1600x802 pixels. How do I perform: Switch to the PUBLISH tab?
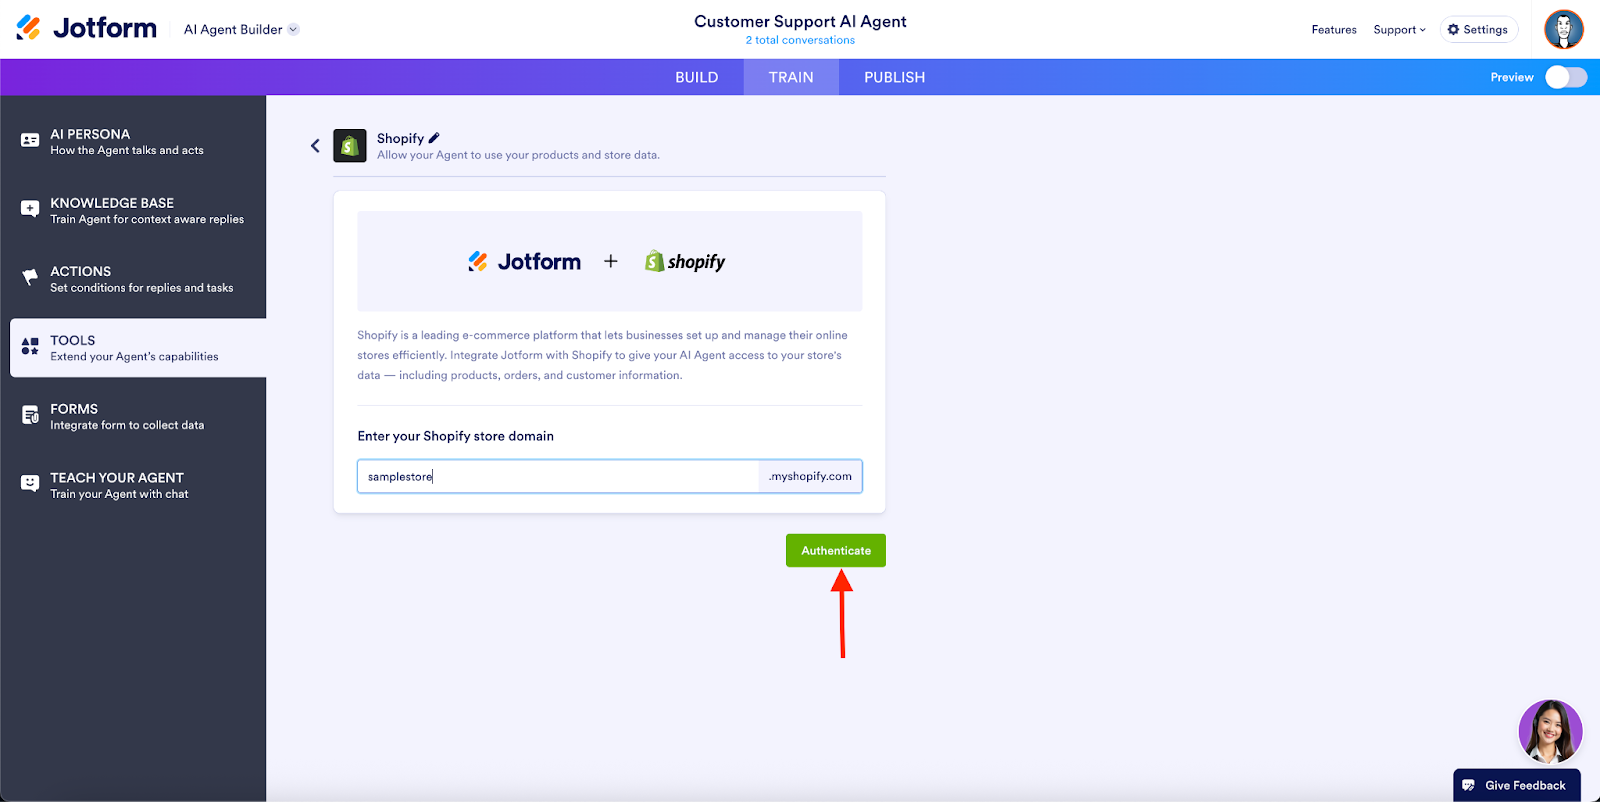[894, 77]
